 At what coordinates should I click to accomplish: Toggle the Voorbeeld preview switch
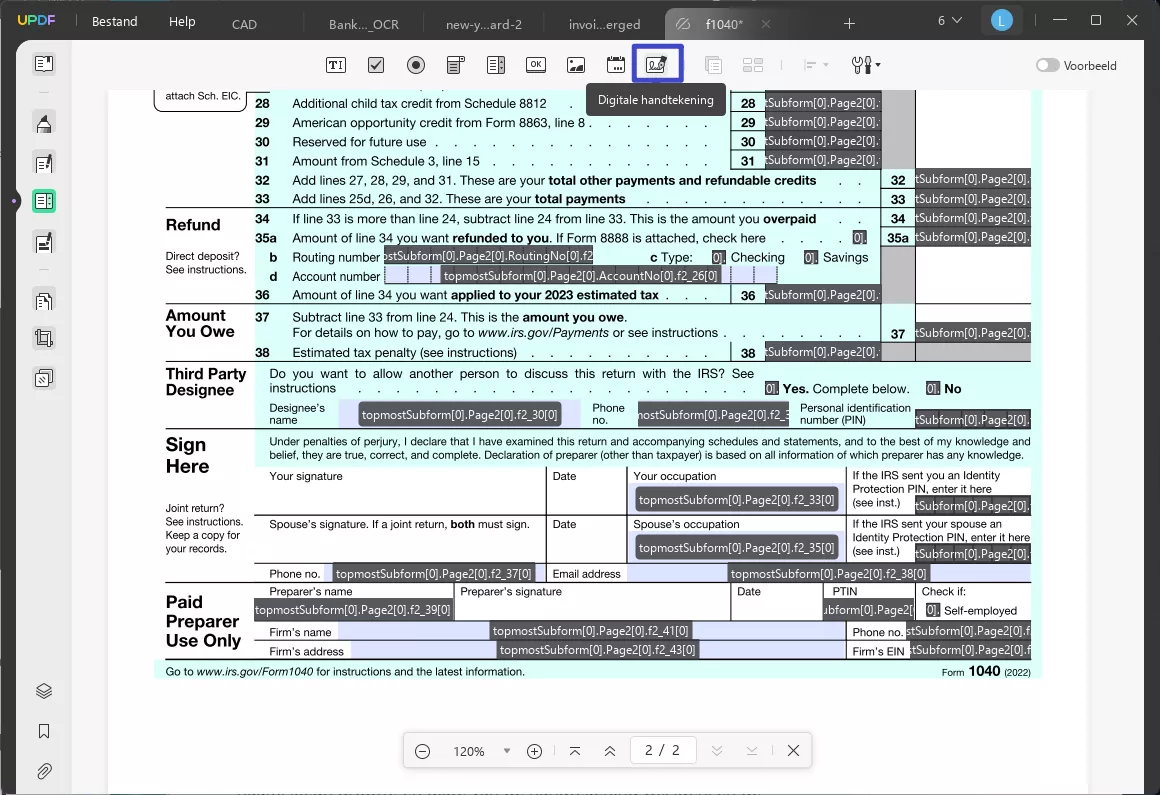point(1047,65)
